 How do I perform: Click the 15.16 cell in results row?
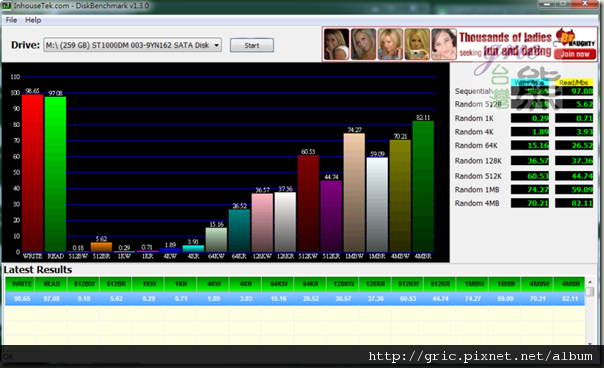(278, 299)
